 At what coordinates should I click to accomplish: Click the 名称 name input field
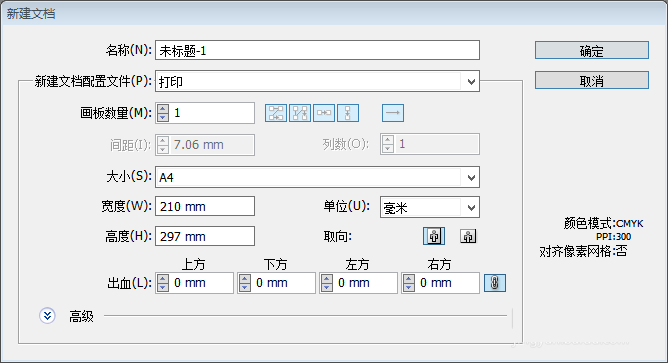(317, 50)
